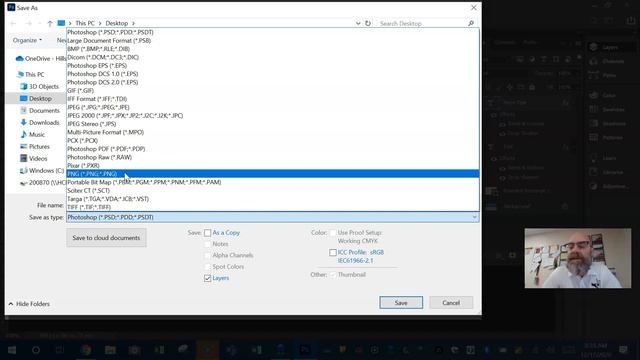Image resolution: width=640 pixels, height=360 pixels.
Task: Click the Cancel button
Action: point(451,302)
